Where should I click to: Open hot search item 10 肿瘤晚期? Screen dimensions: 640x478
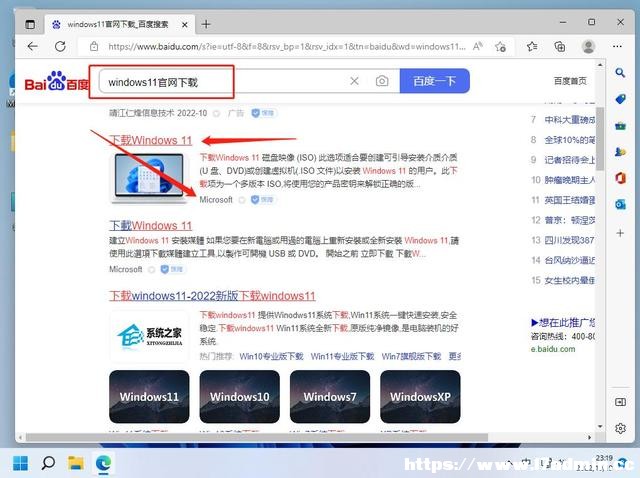[569, 180]
